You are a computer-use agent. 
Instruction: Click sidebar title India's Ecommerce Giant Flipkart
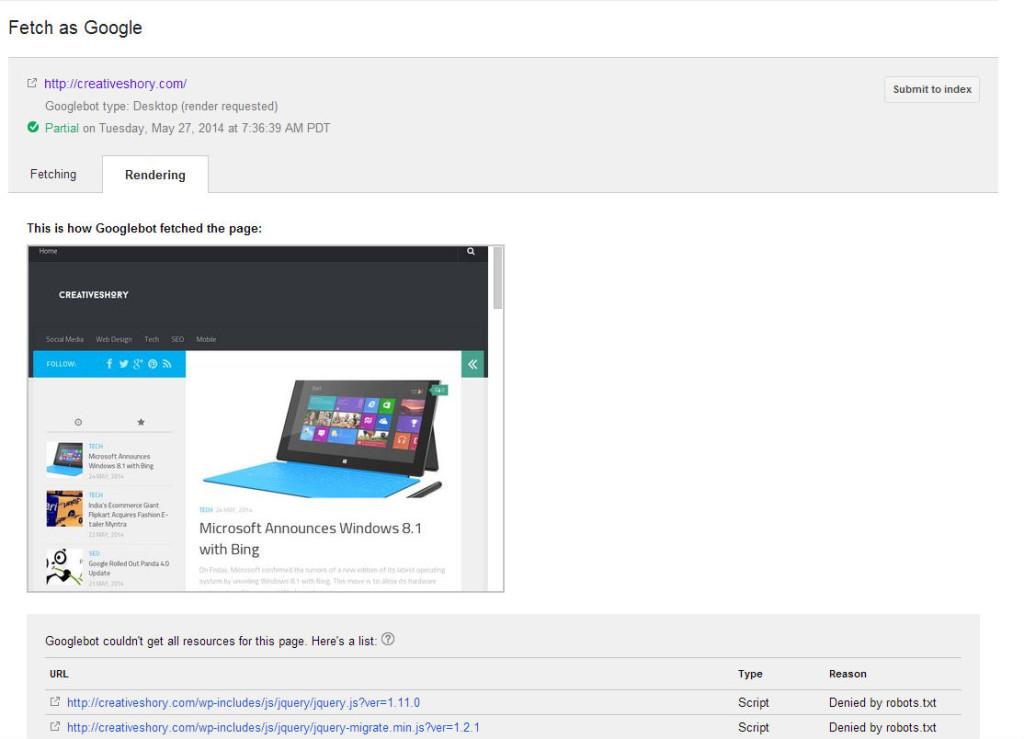[129, 514]
